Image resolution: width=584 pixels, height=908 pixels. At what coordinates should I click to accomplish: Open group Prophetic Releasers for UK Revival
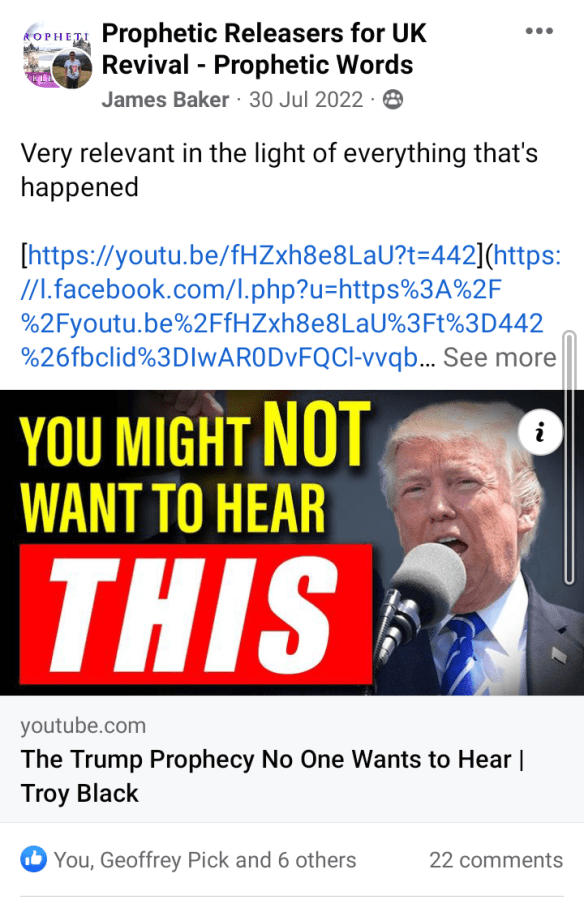(264, 49)
